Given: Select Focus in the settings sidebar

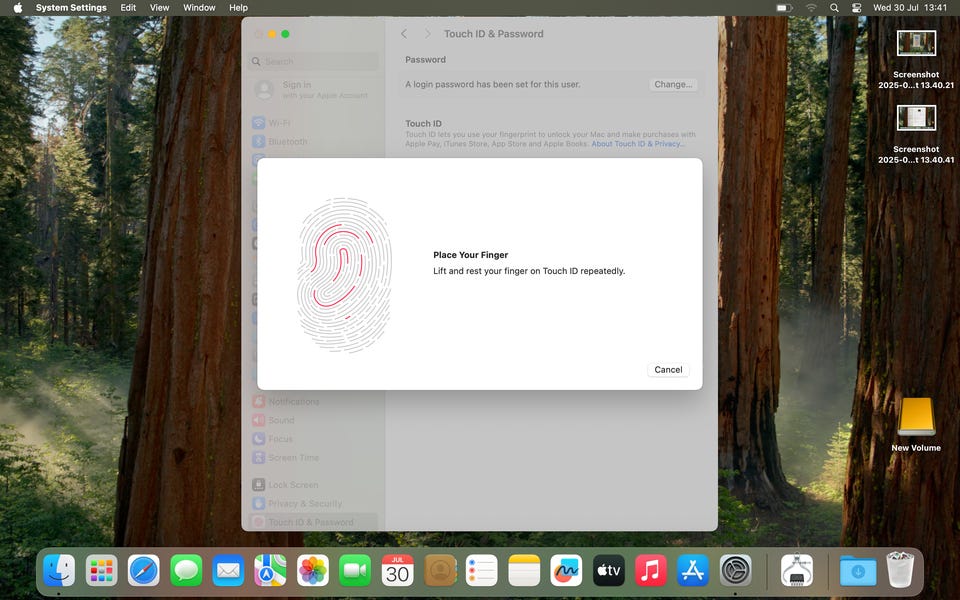Looking at the screenshot, I should click(x=314, y=439).
